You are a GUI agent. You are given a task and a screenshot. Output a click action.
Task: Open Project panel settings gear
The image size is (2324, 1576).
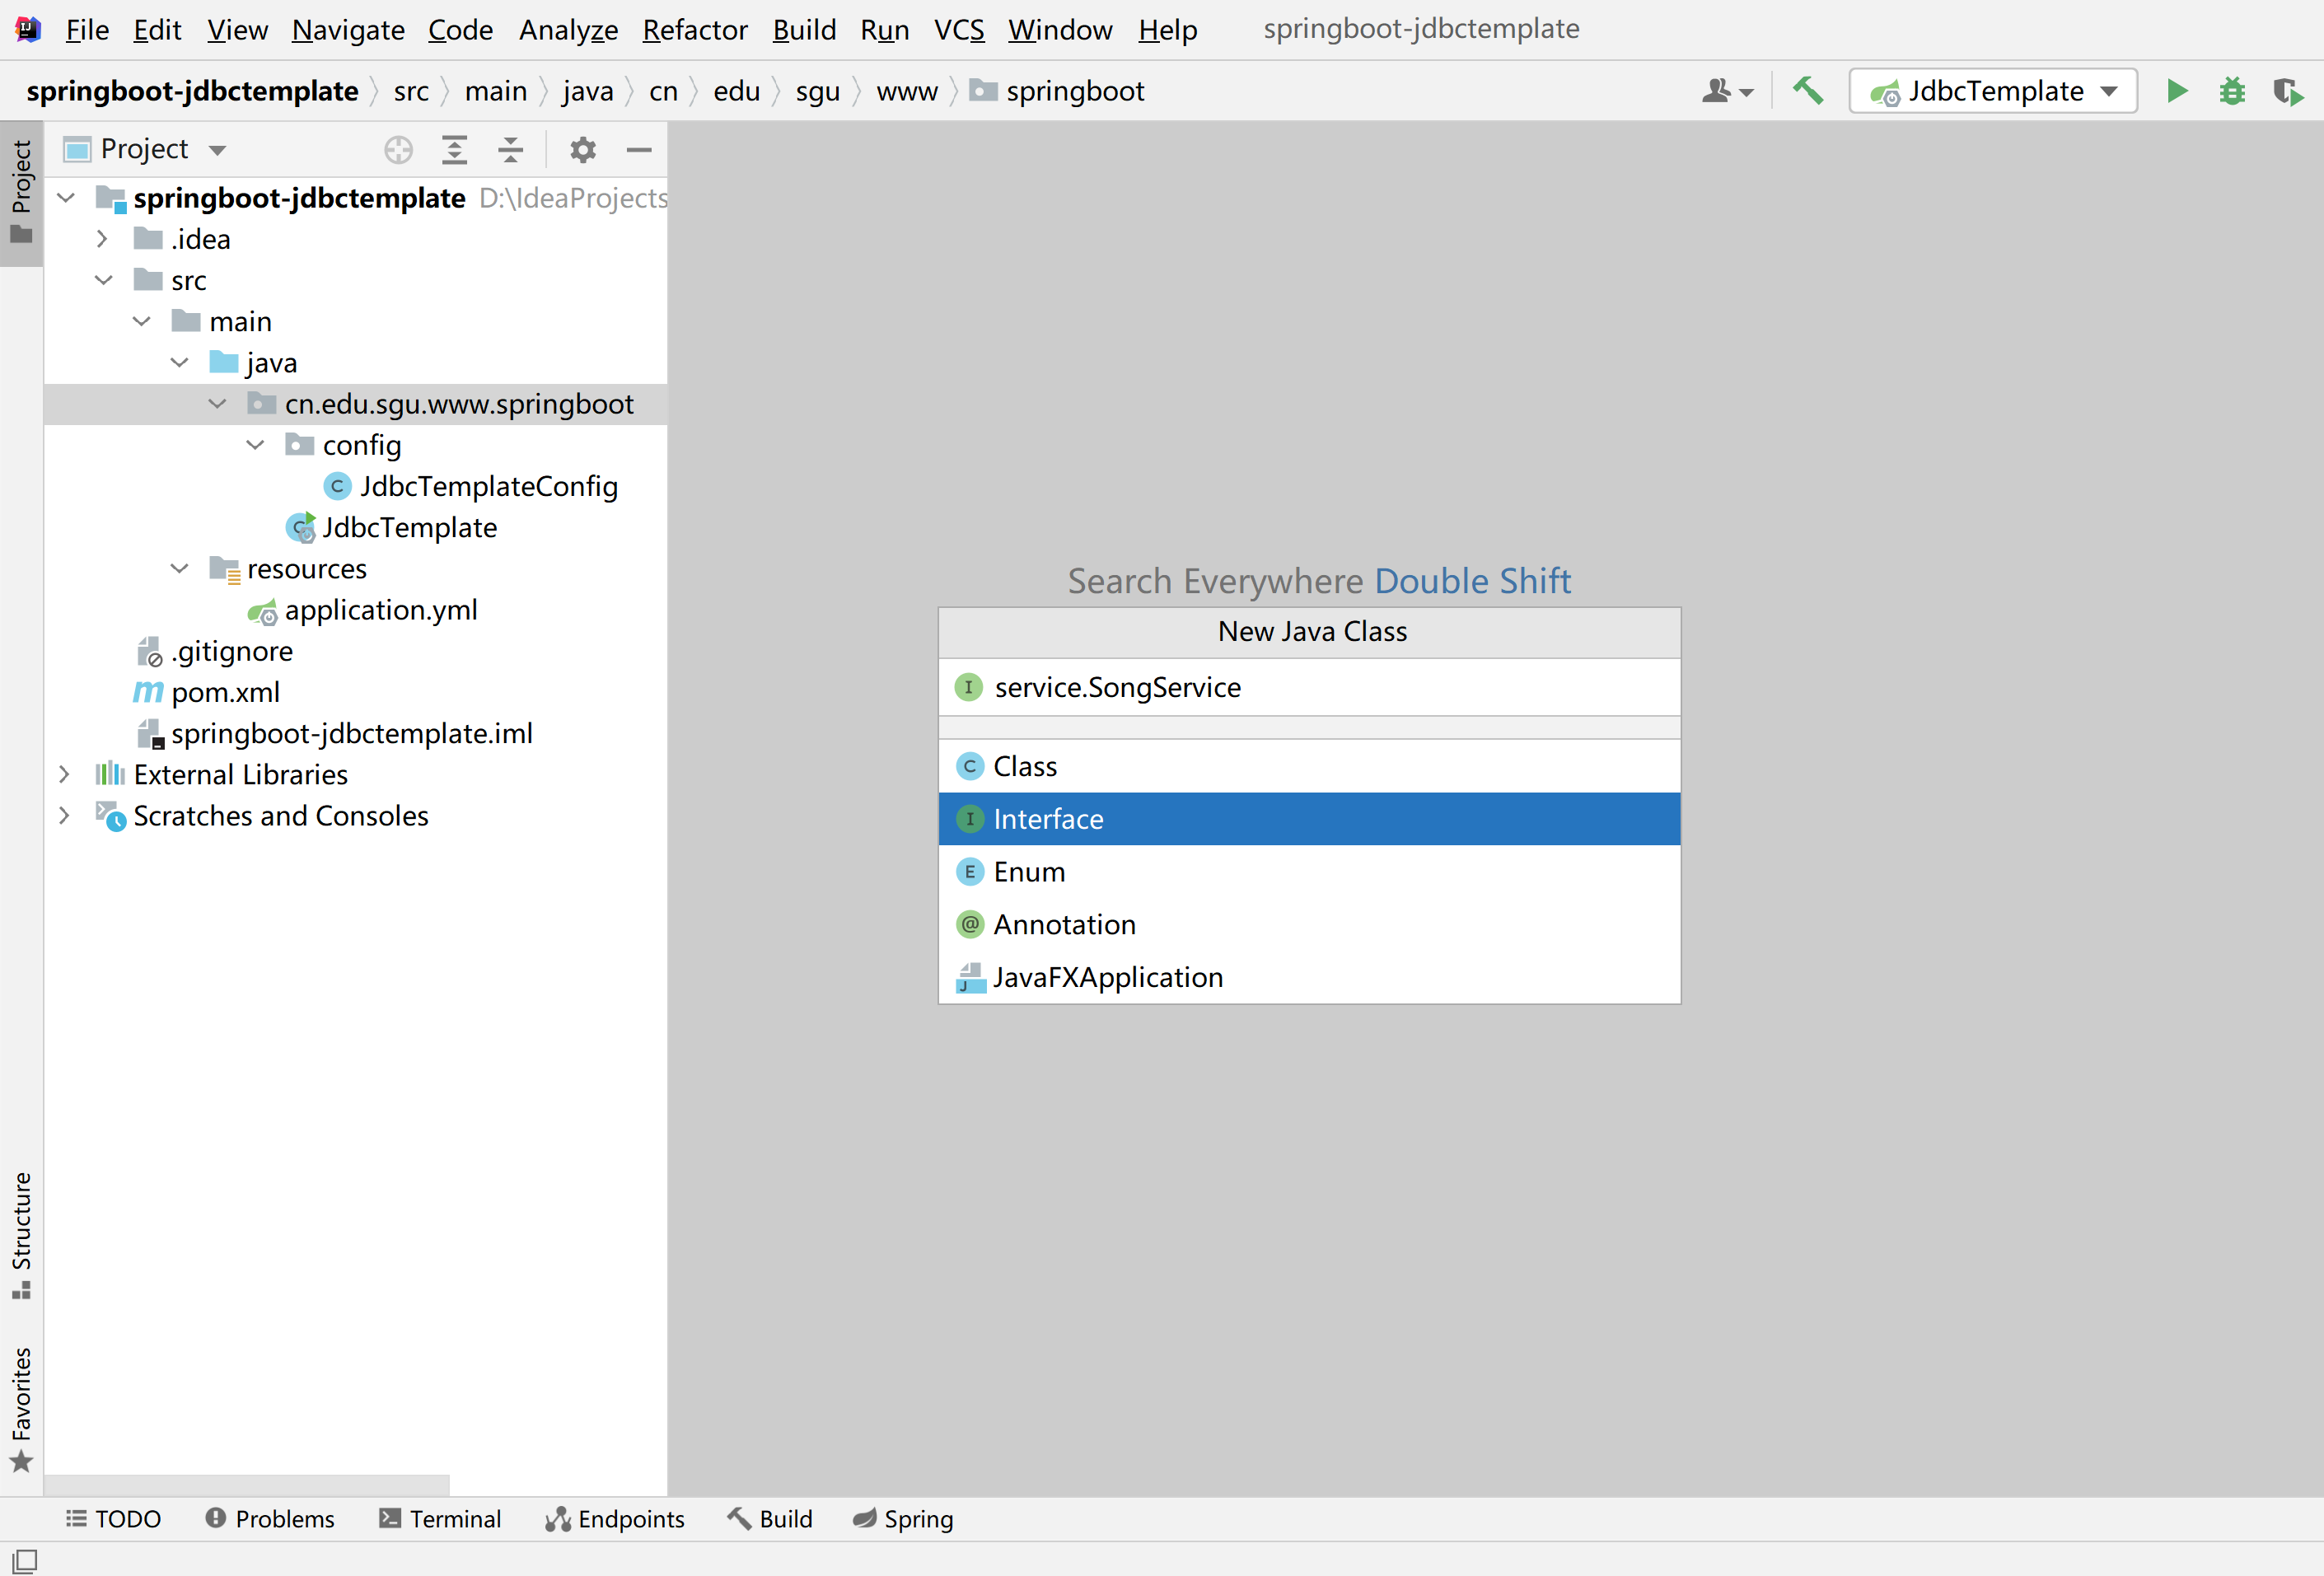pyautogui.click(x=583, y=150)
